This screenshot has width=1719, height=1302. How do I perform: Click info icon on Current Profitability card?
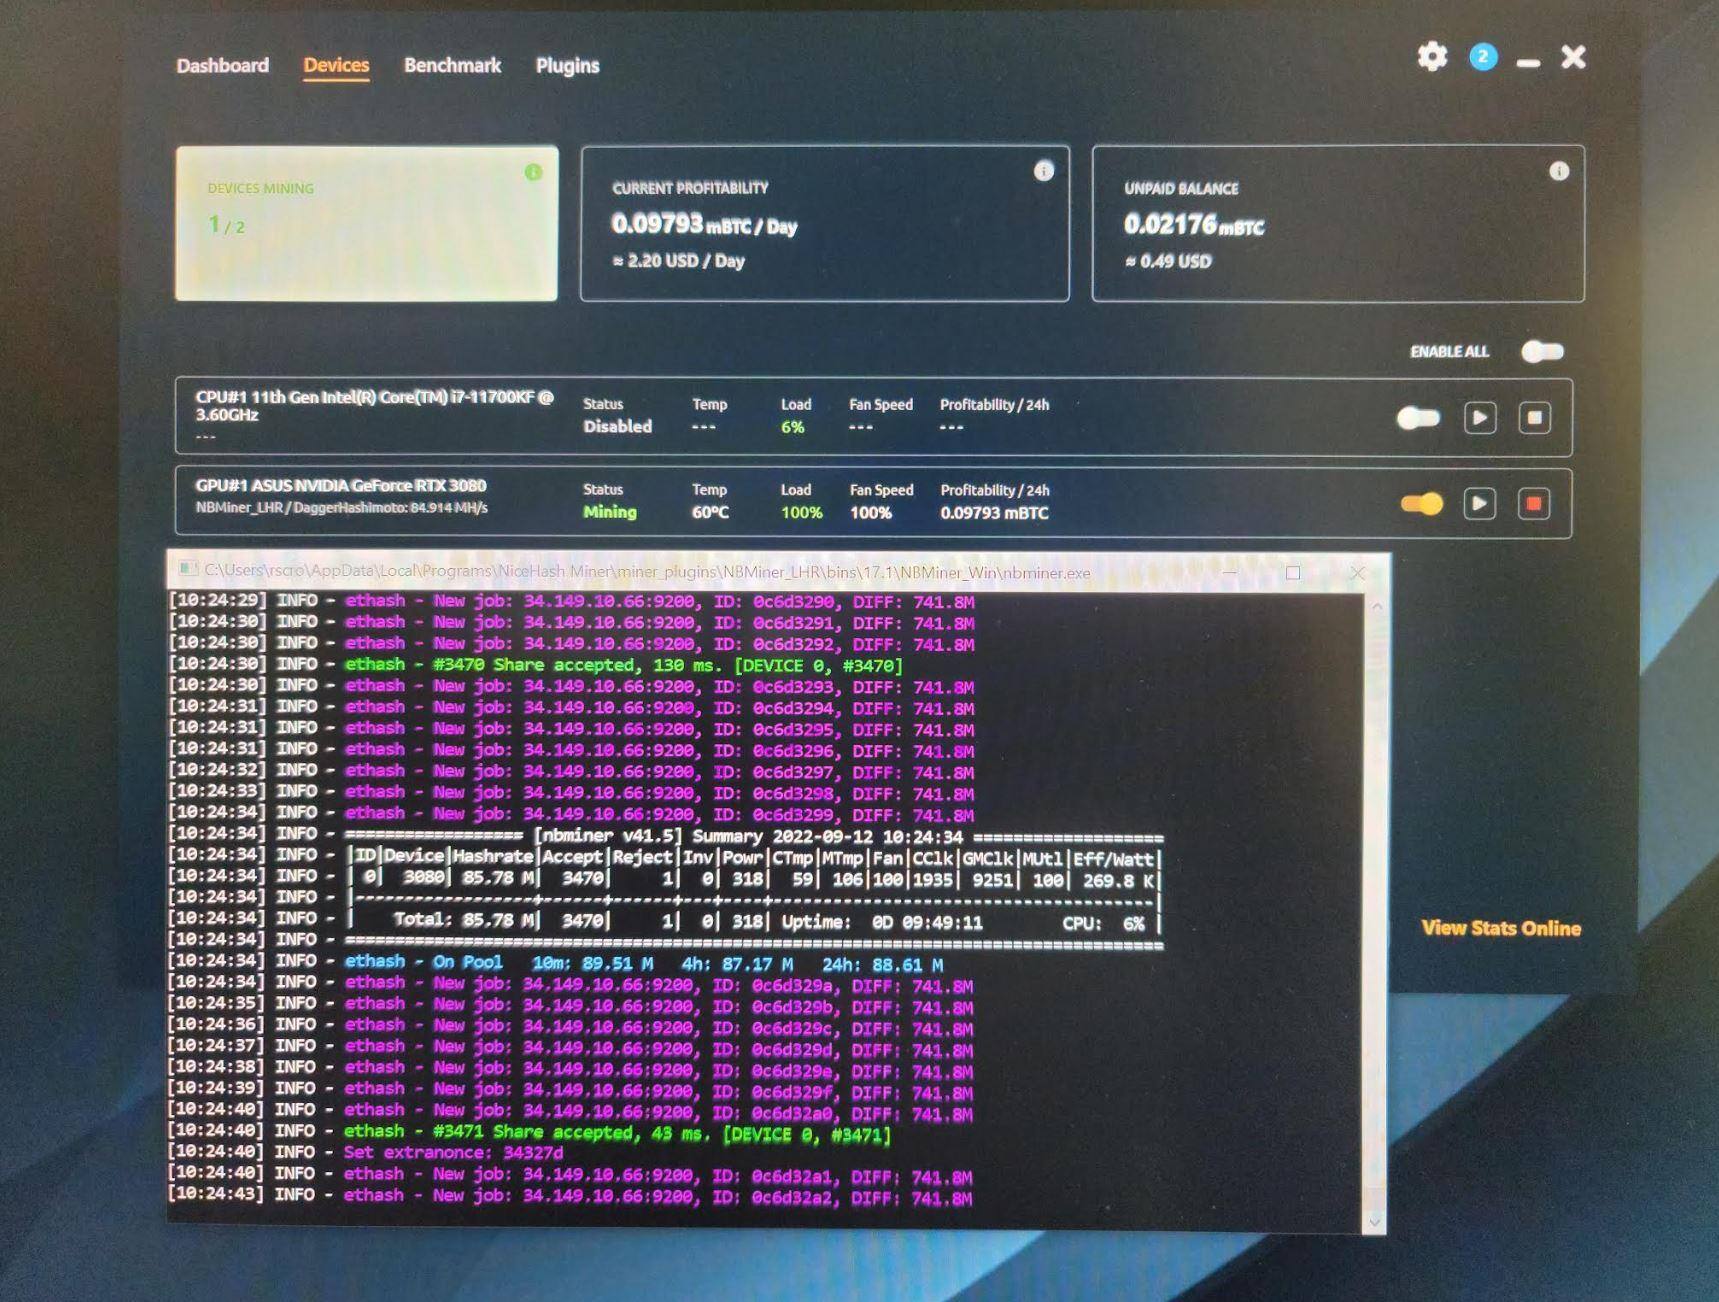1043,171
